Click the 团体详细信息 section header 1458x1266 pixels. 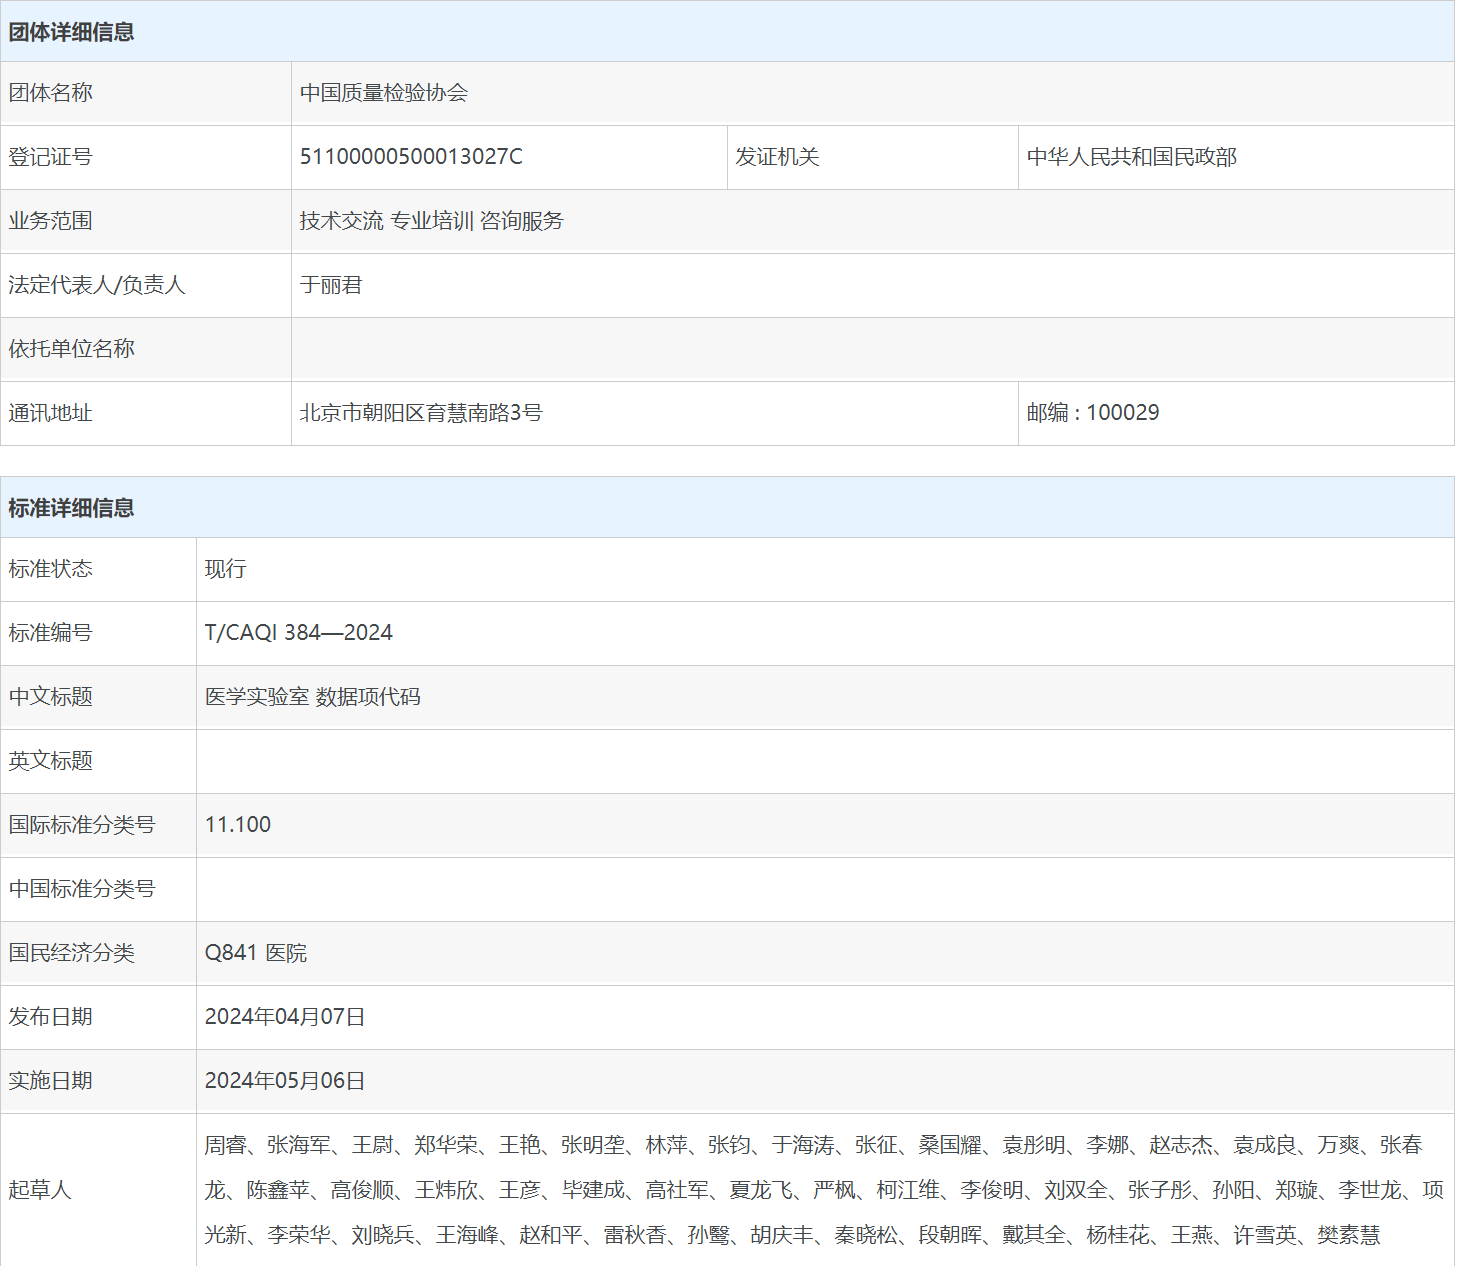click(71, 32)
